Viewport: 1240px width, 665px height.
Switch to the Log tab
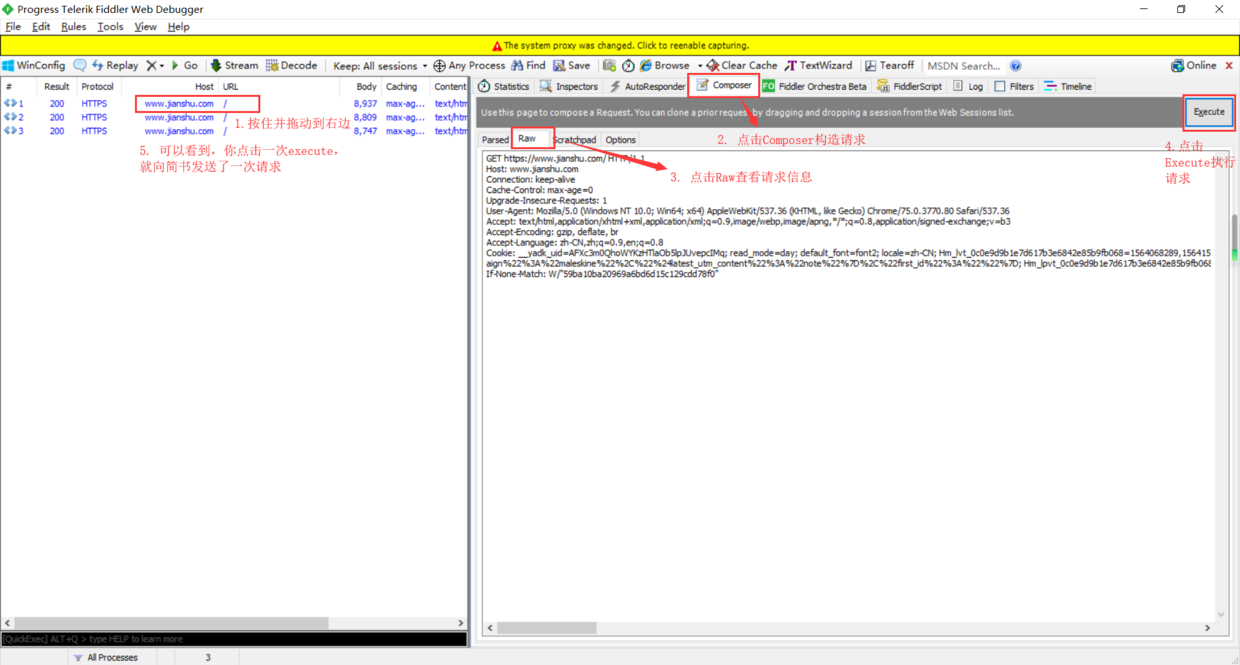(968, 87)
